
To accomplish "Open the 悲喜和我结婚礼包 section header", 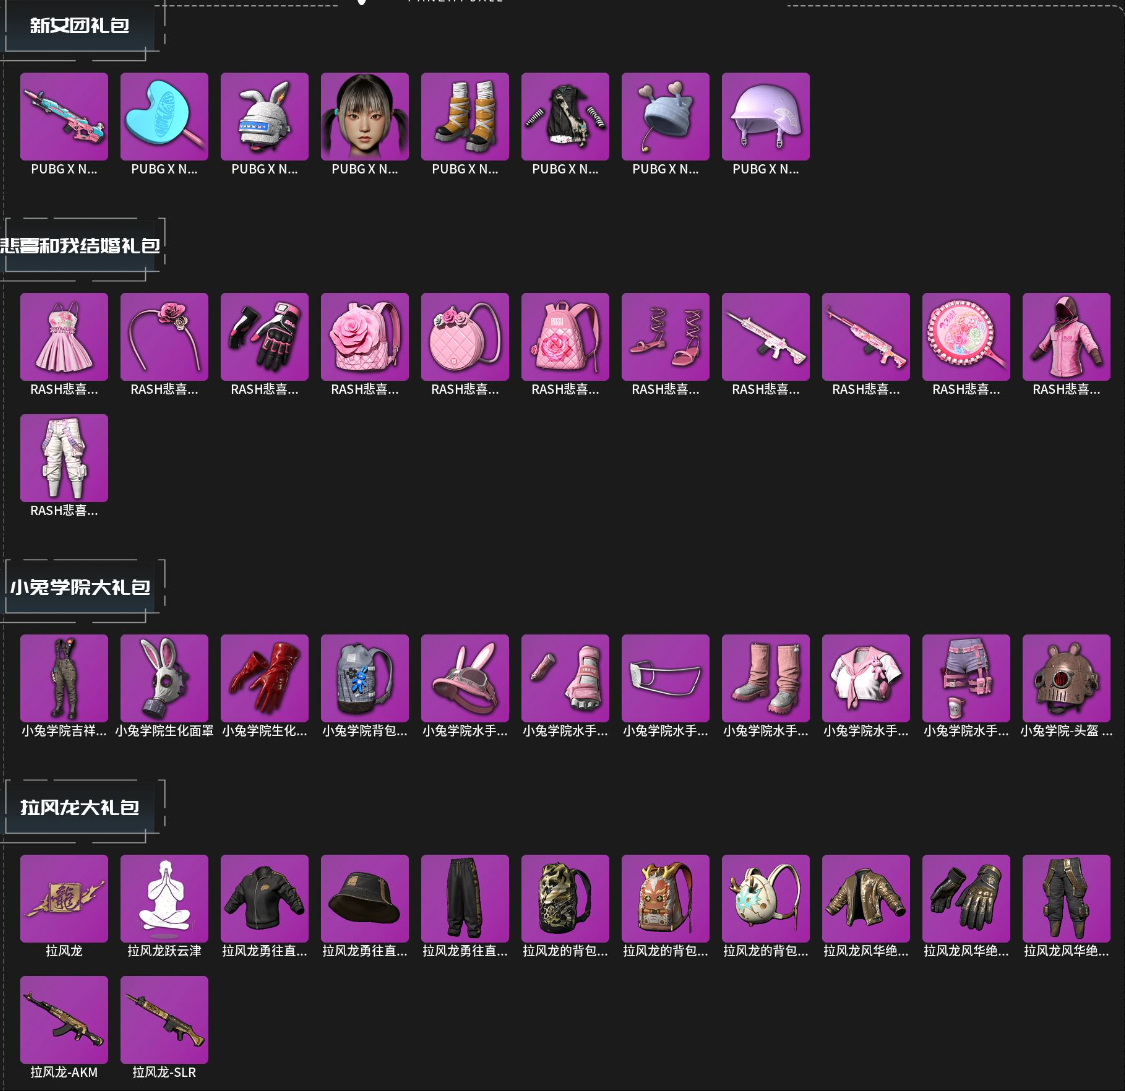I will 80,246.
